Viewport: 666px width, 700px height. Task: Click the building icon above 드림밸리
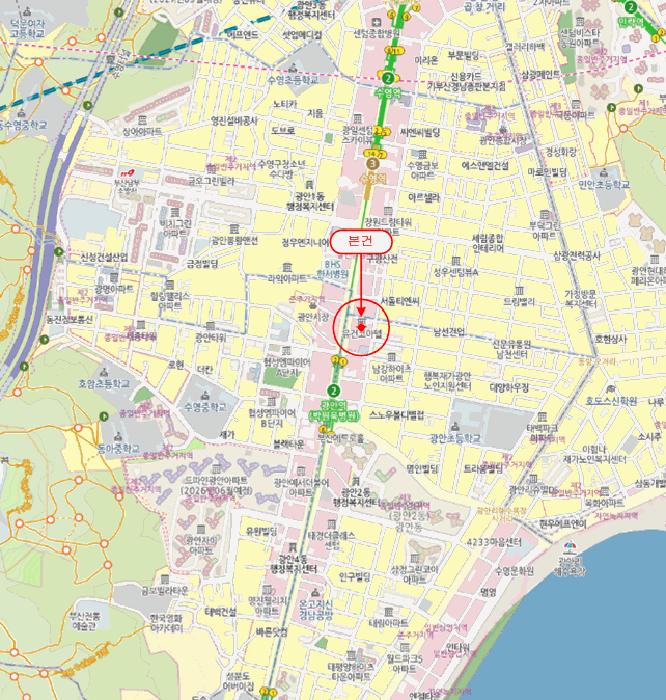coord(519,291)
